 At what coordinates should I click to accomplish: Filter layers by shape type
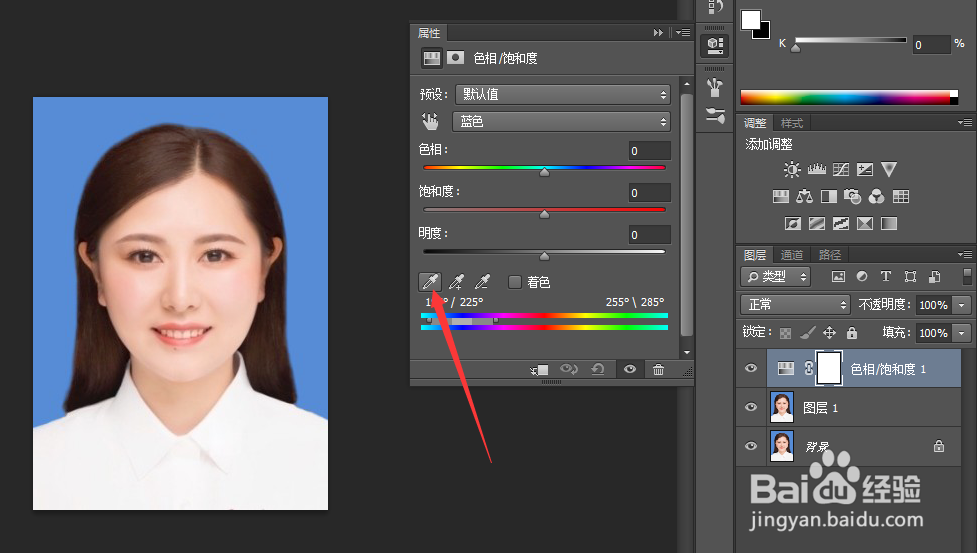click(910, 276)
